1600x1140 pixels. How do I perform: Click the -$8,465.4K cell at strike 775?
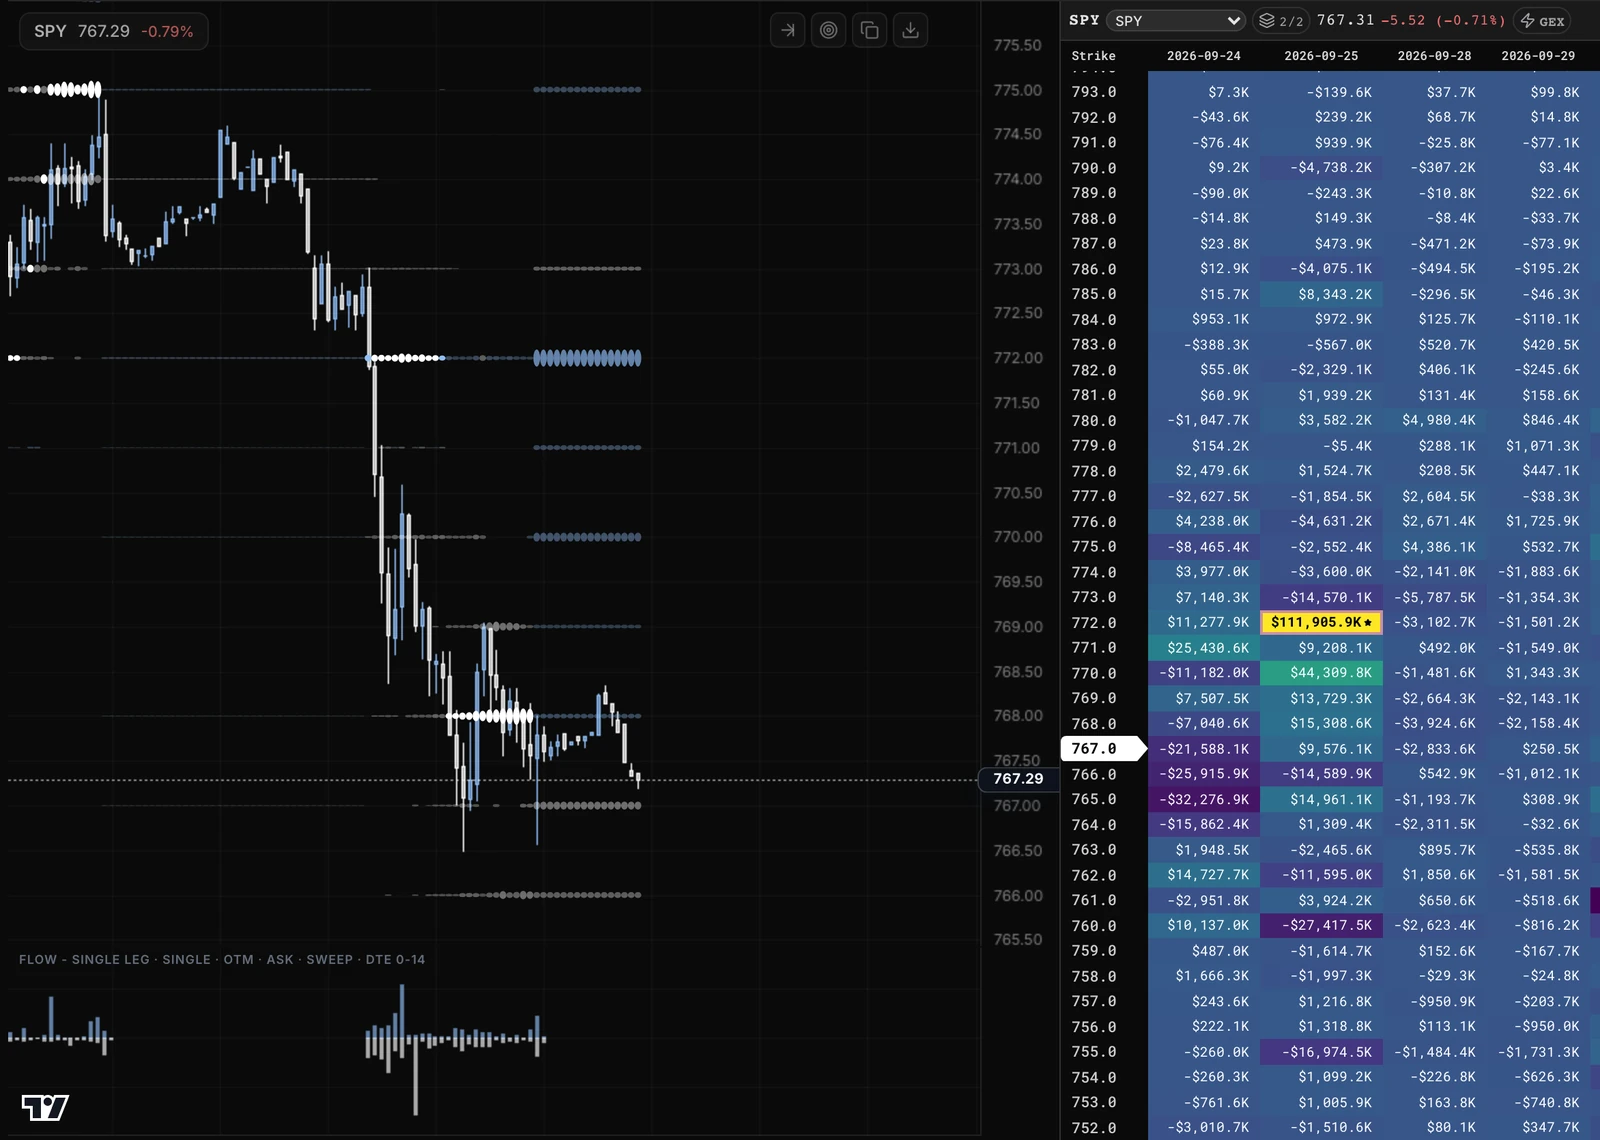pyautogui.click(x=1204, y=547)
